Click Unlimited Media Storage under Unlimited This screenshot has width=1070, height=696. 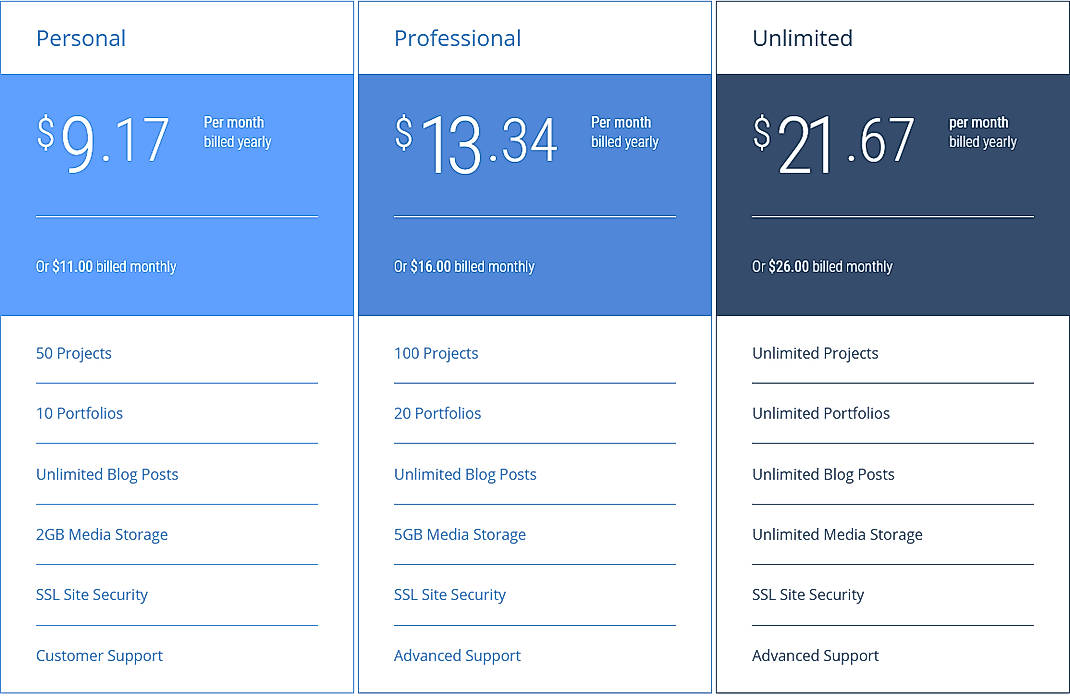pyautogui.click(x=837, y=534)
